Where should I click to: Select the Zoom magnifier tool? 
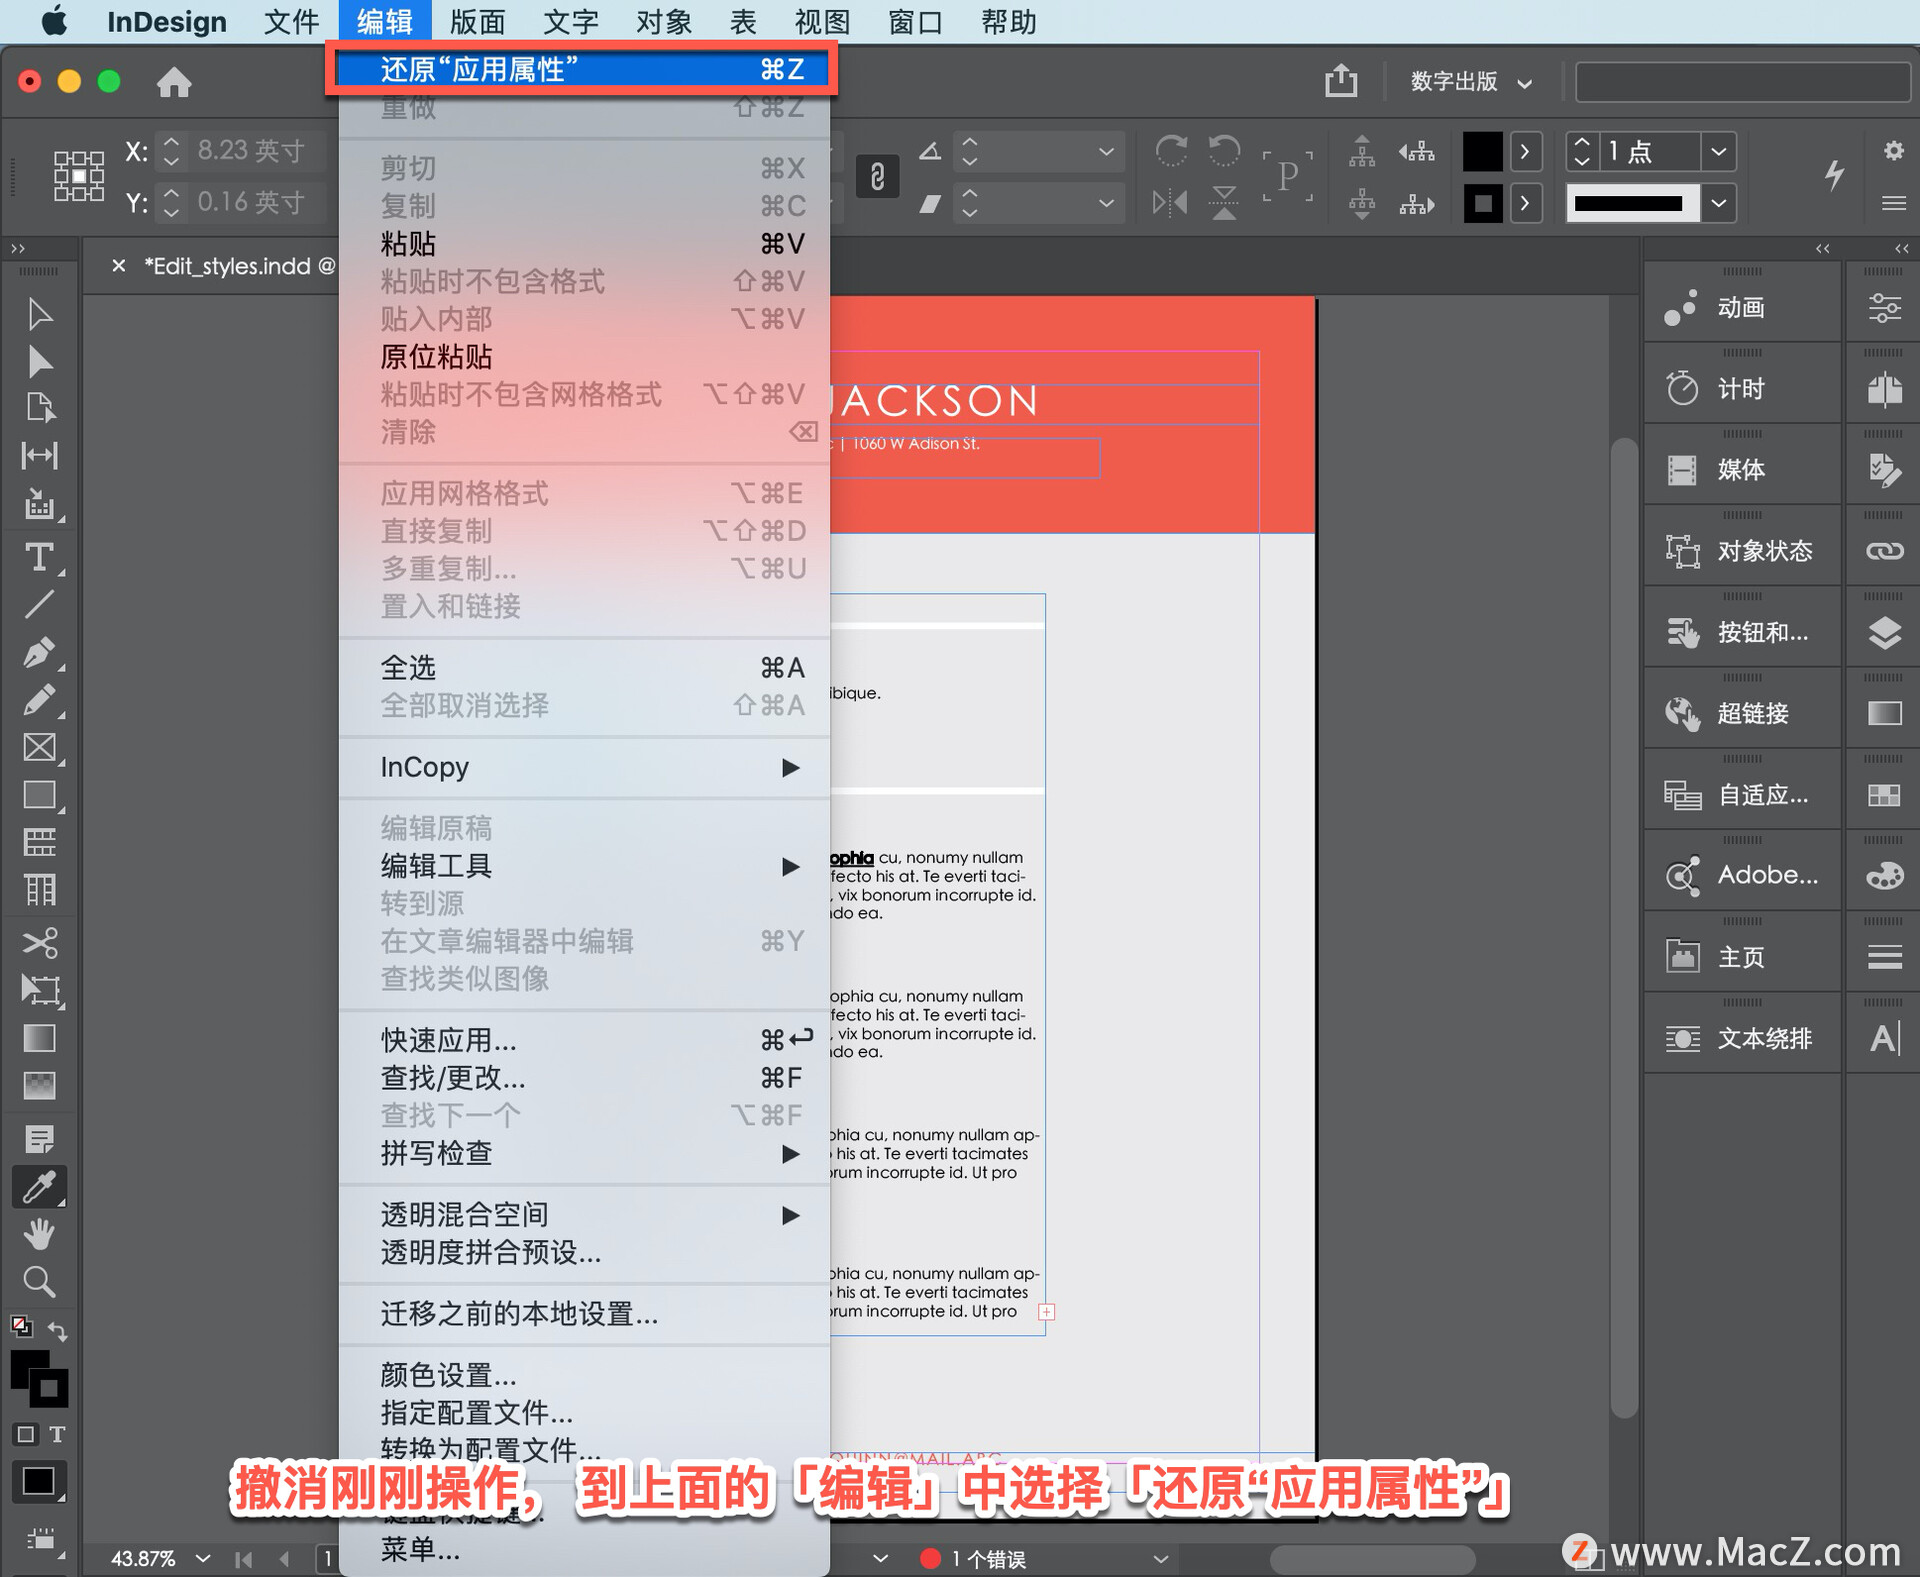39,1281
